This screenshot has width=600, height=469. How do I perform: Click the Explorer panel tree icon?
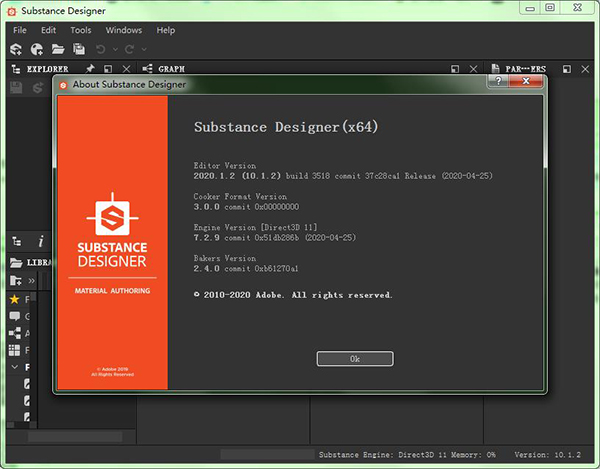click(x=16, y=69)
